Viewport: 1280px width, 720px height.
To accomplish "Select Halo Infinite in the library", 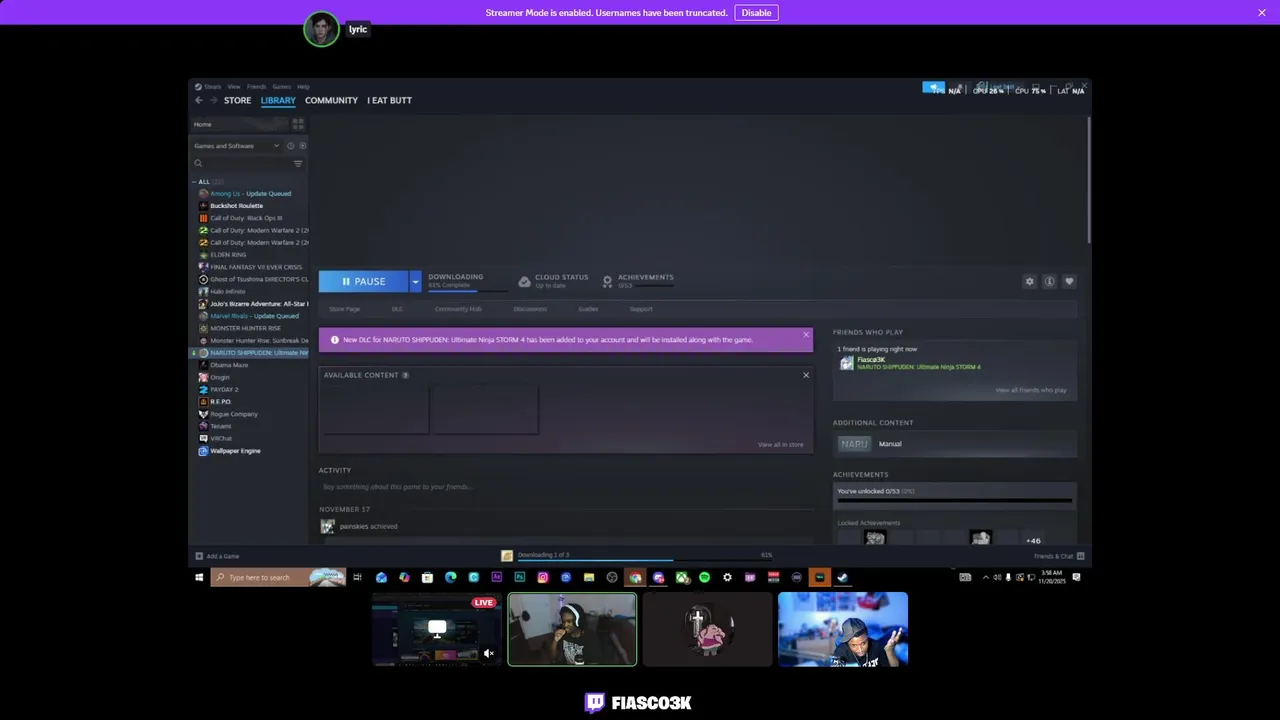I will tap(227, 291).
